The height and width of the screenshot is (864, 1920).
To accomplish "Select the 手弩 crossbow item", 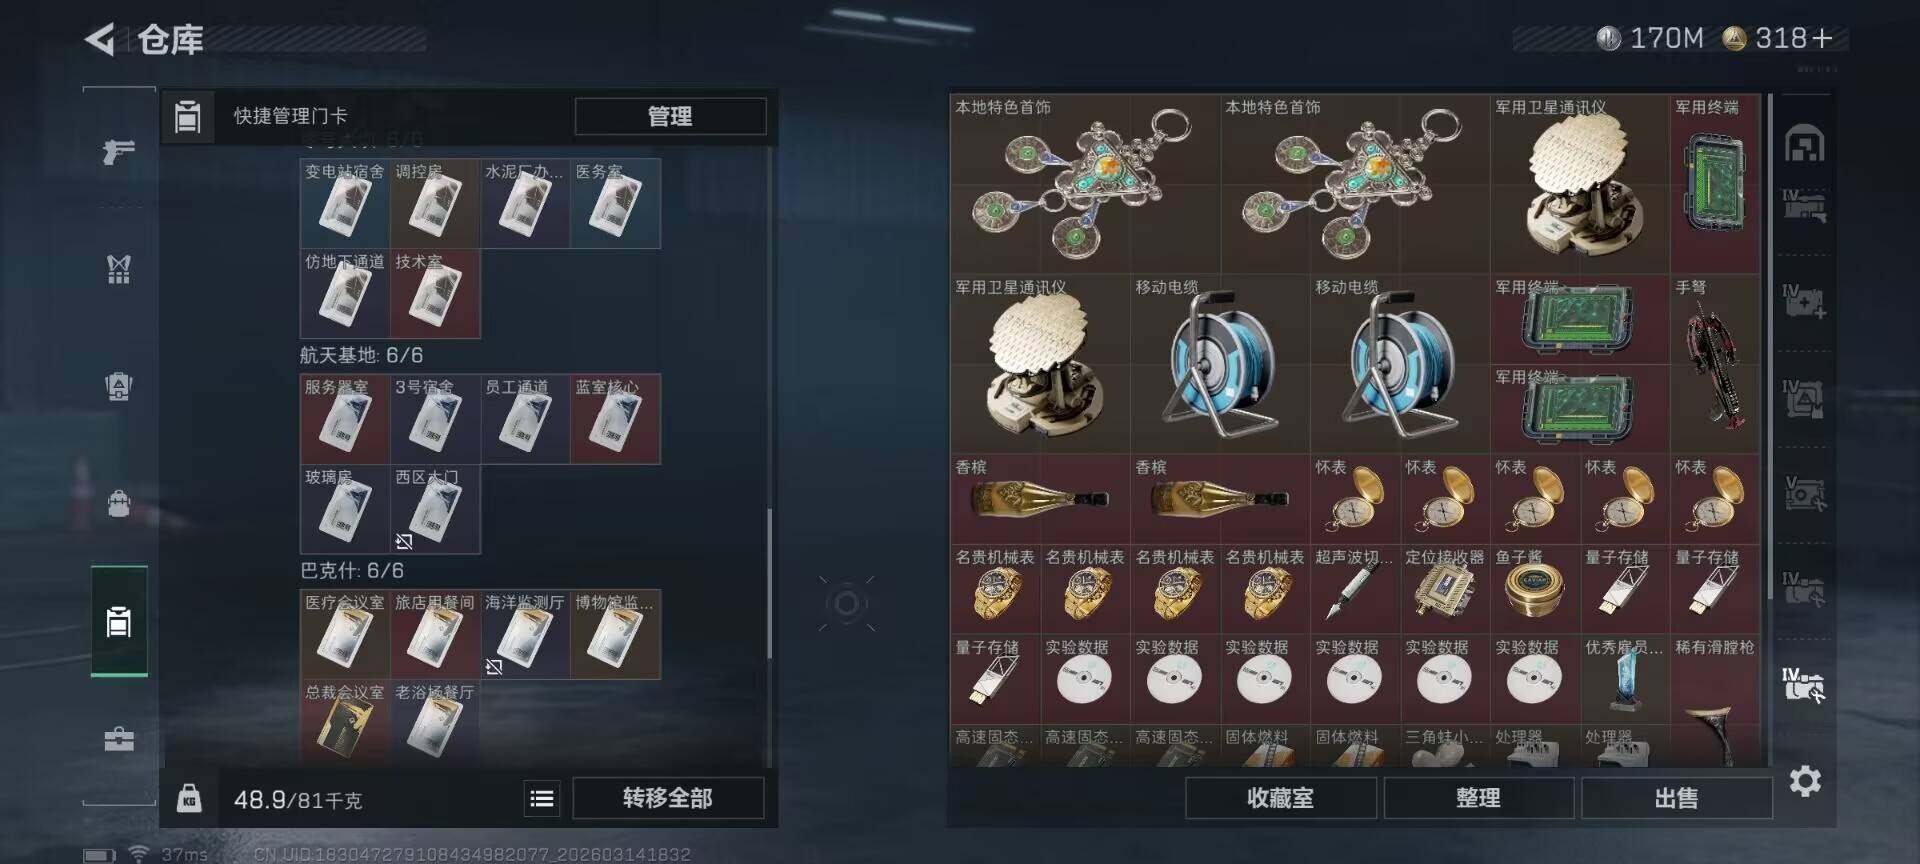I will tap(1715, 364).
